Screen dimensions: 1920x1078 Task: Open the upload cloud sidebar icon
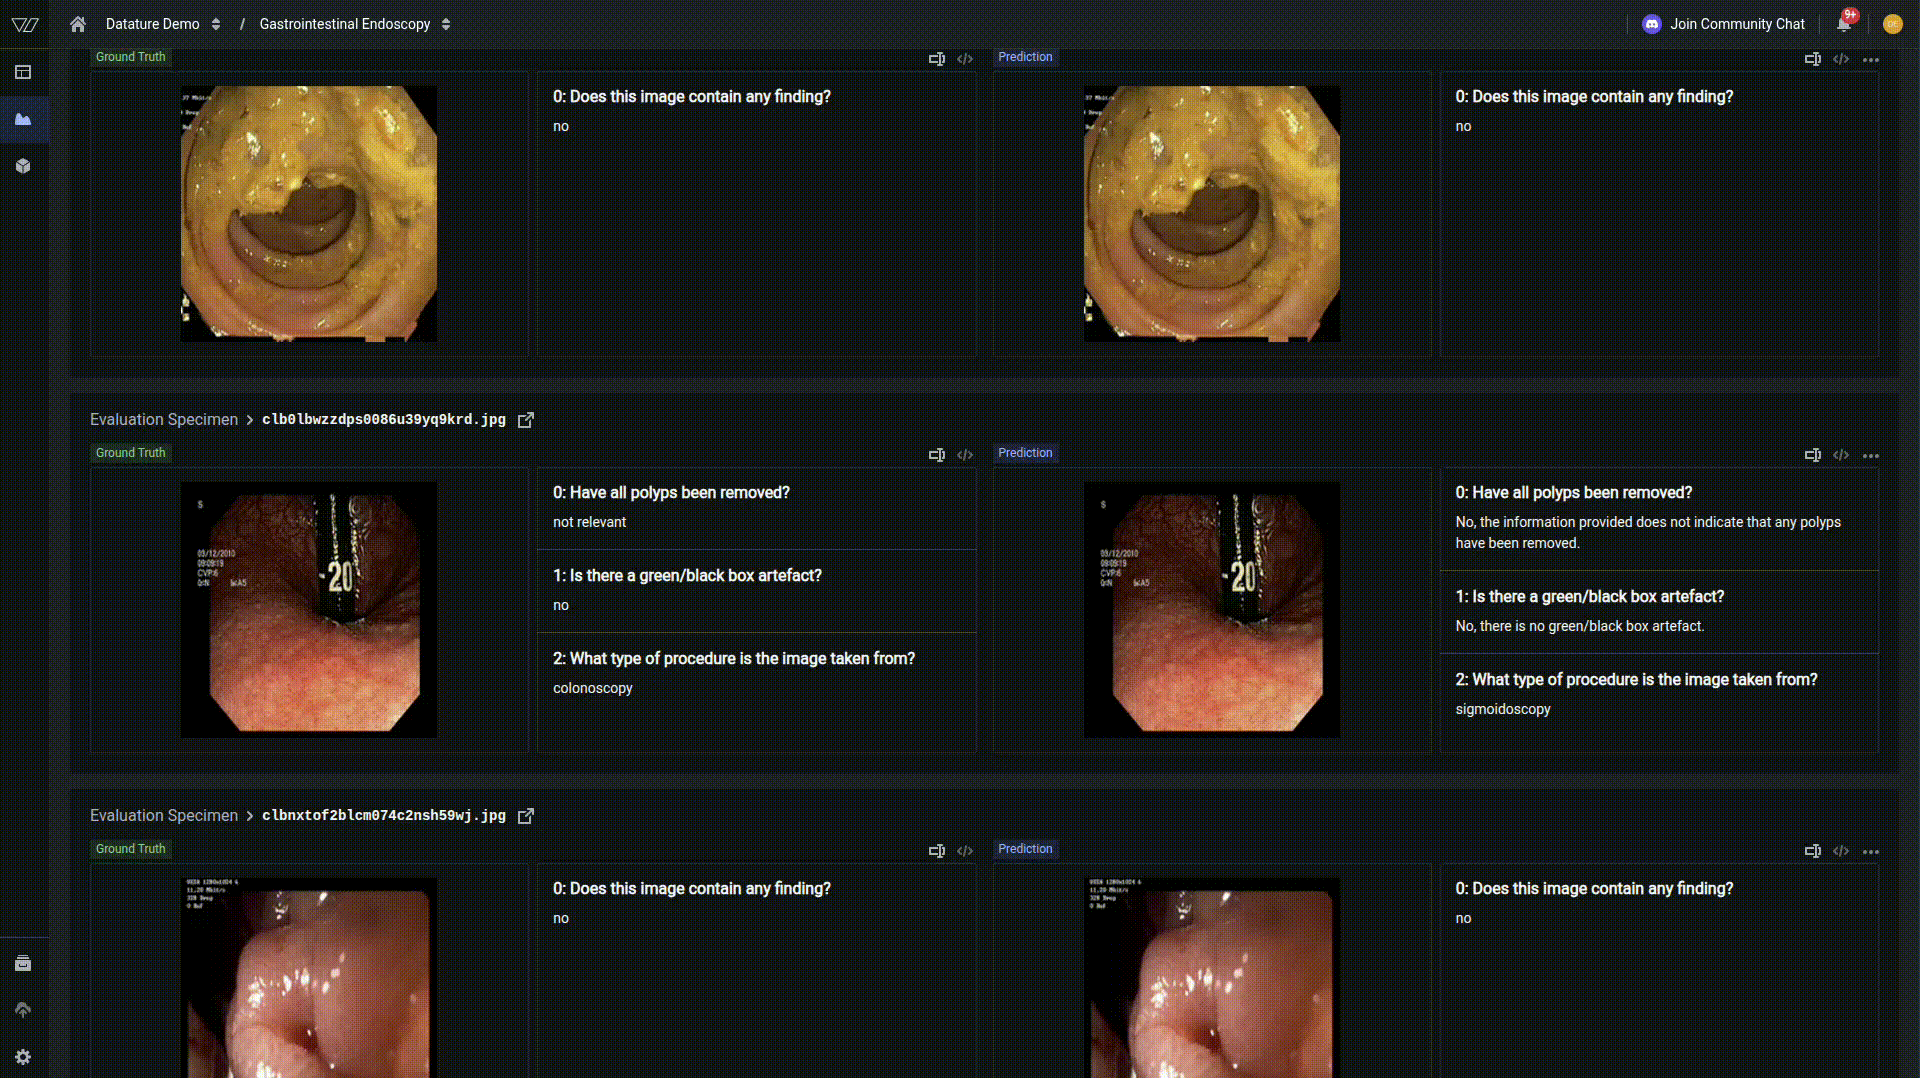[x=23, y=1010]
